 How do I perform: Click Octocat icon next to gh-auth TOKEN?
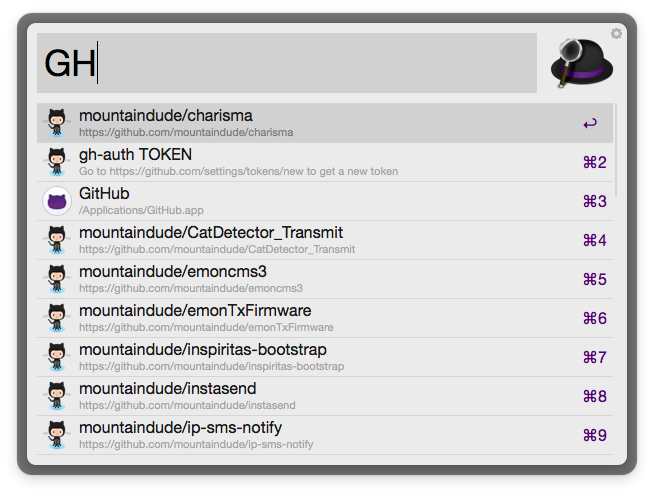57,162
